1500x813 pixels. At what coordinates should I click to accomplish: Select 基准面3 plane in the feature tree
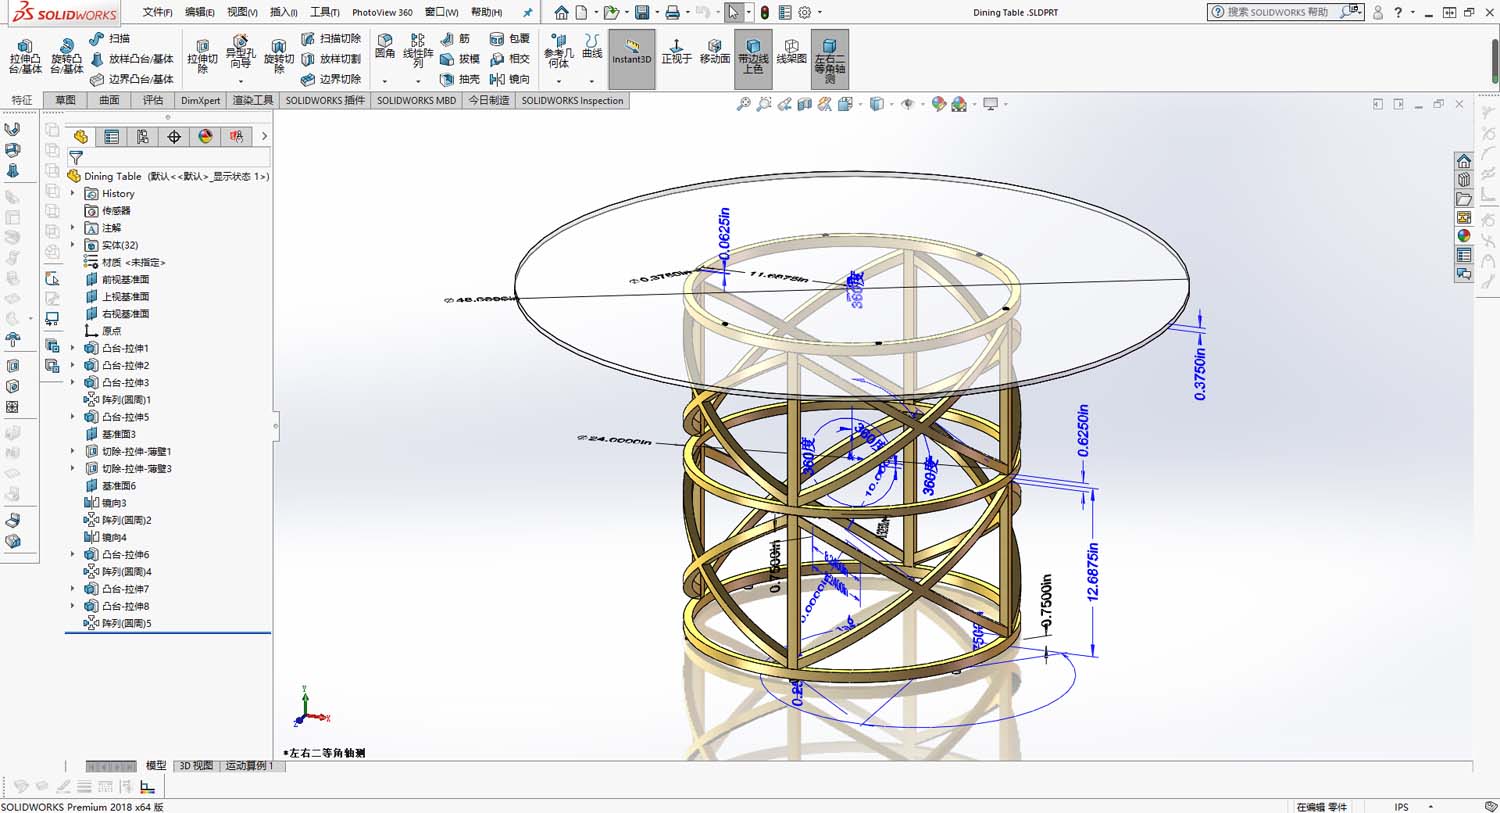pyautogui.click(x=118, y=434)
